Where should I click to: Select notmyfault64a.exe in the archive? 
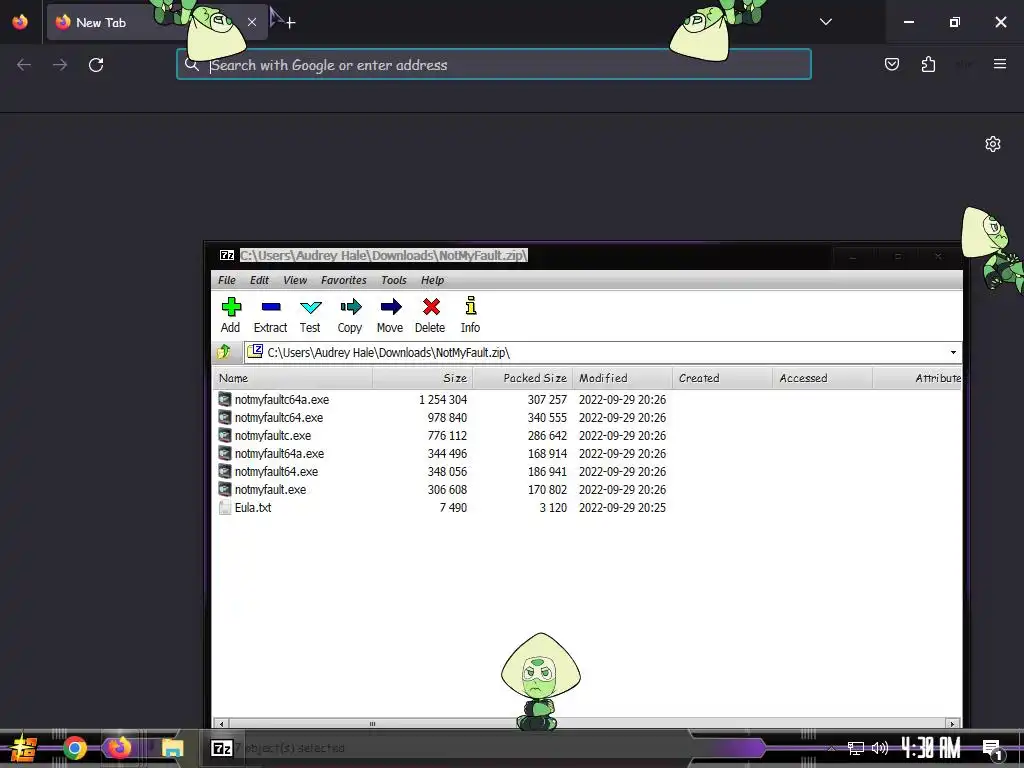[x=279, y=454]
